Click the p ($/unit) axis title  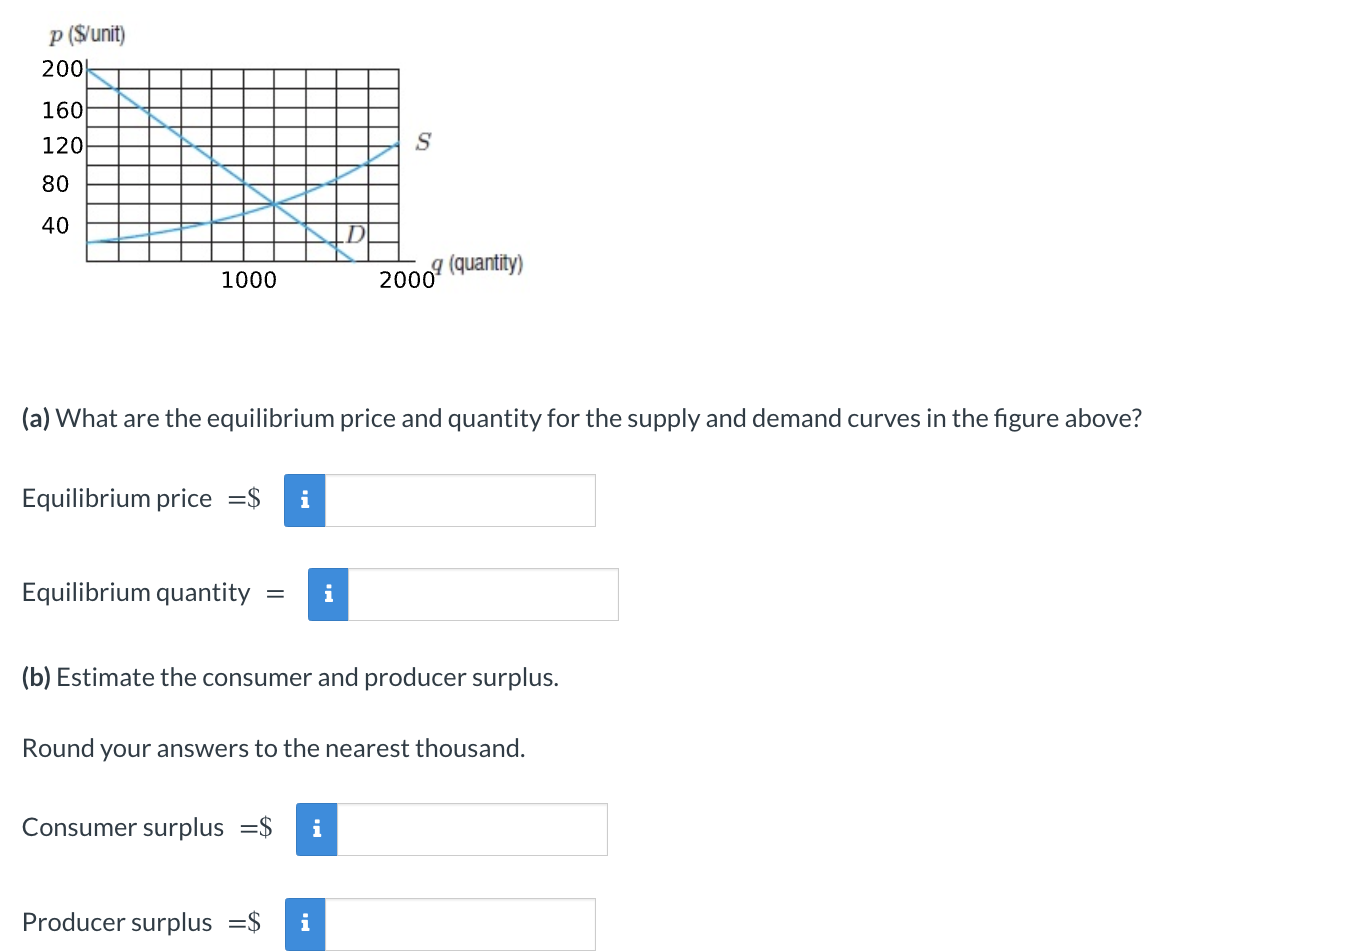click(87, 33)
